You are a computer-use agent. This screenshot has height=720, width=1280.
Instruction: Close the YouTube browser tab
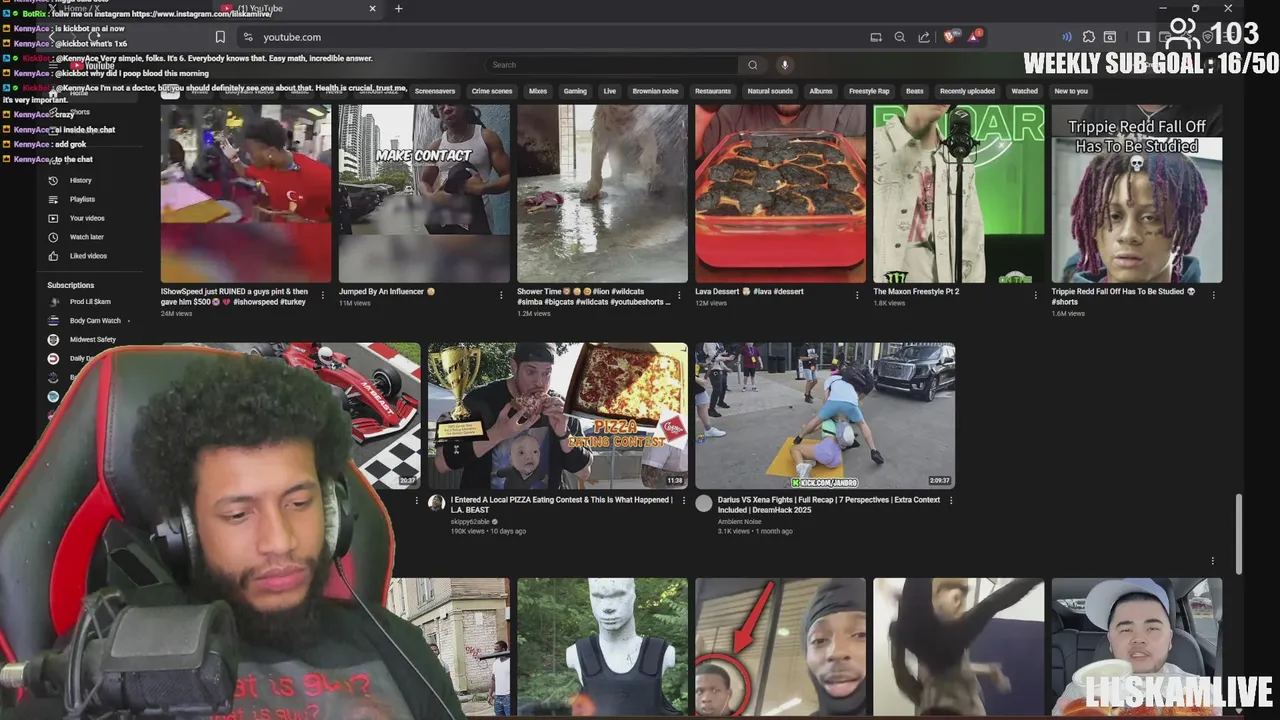coord(372,9)
